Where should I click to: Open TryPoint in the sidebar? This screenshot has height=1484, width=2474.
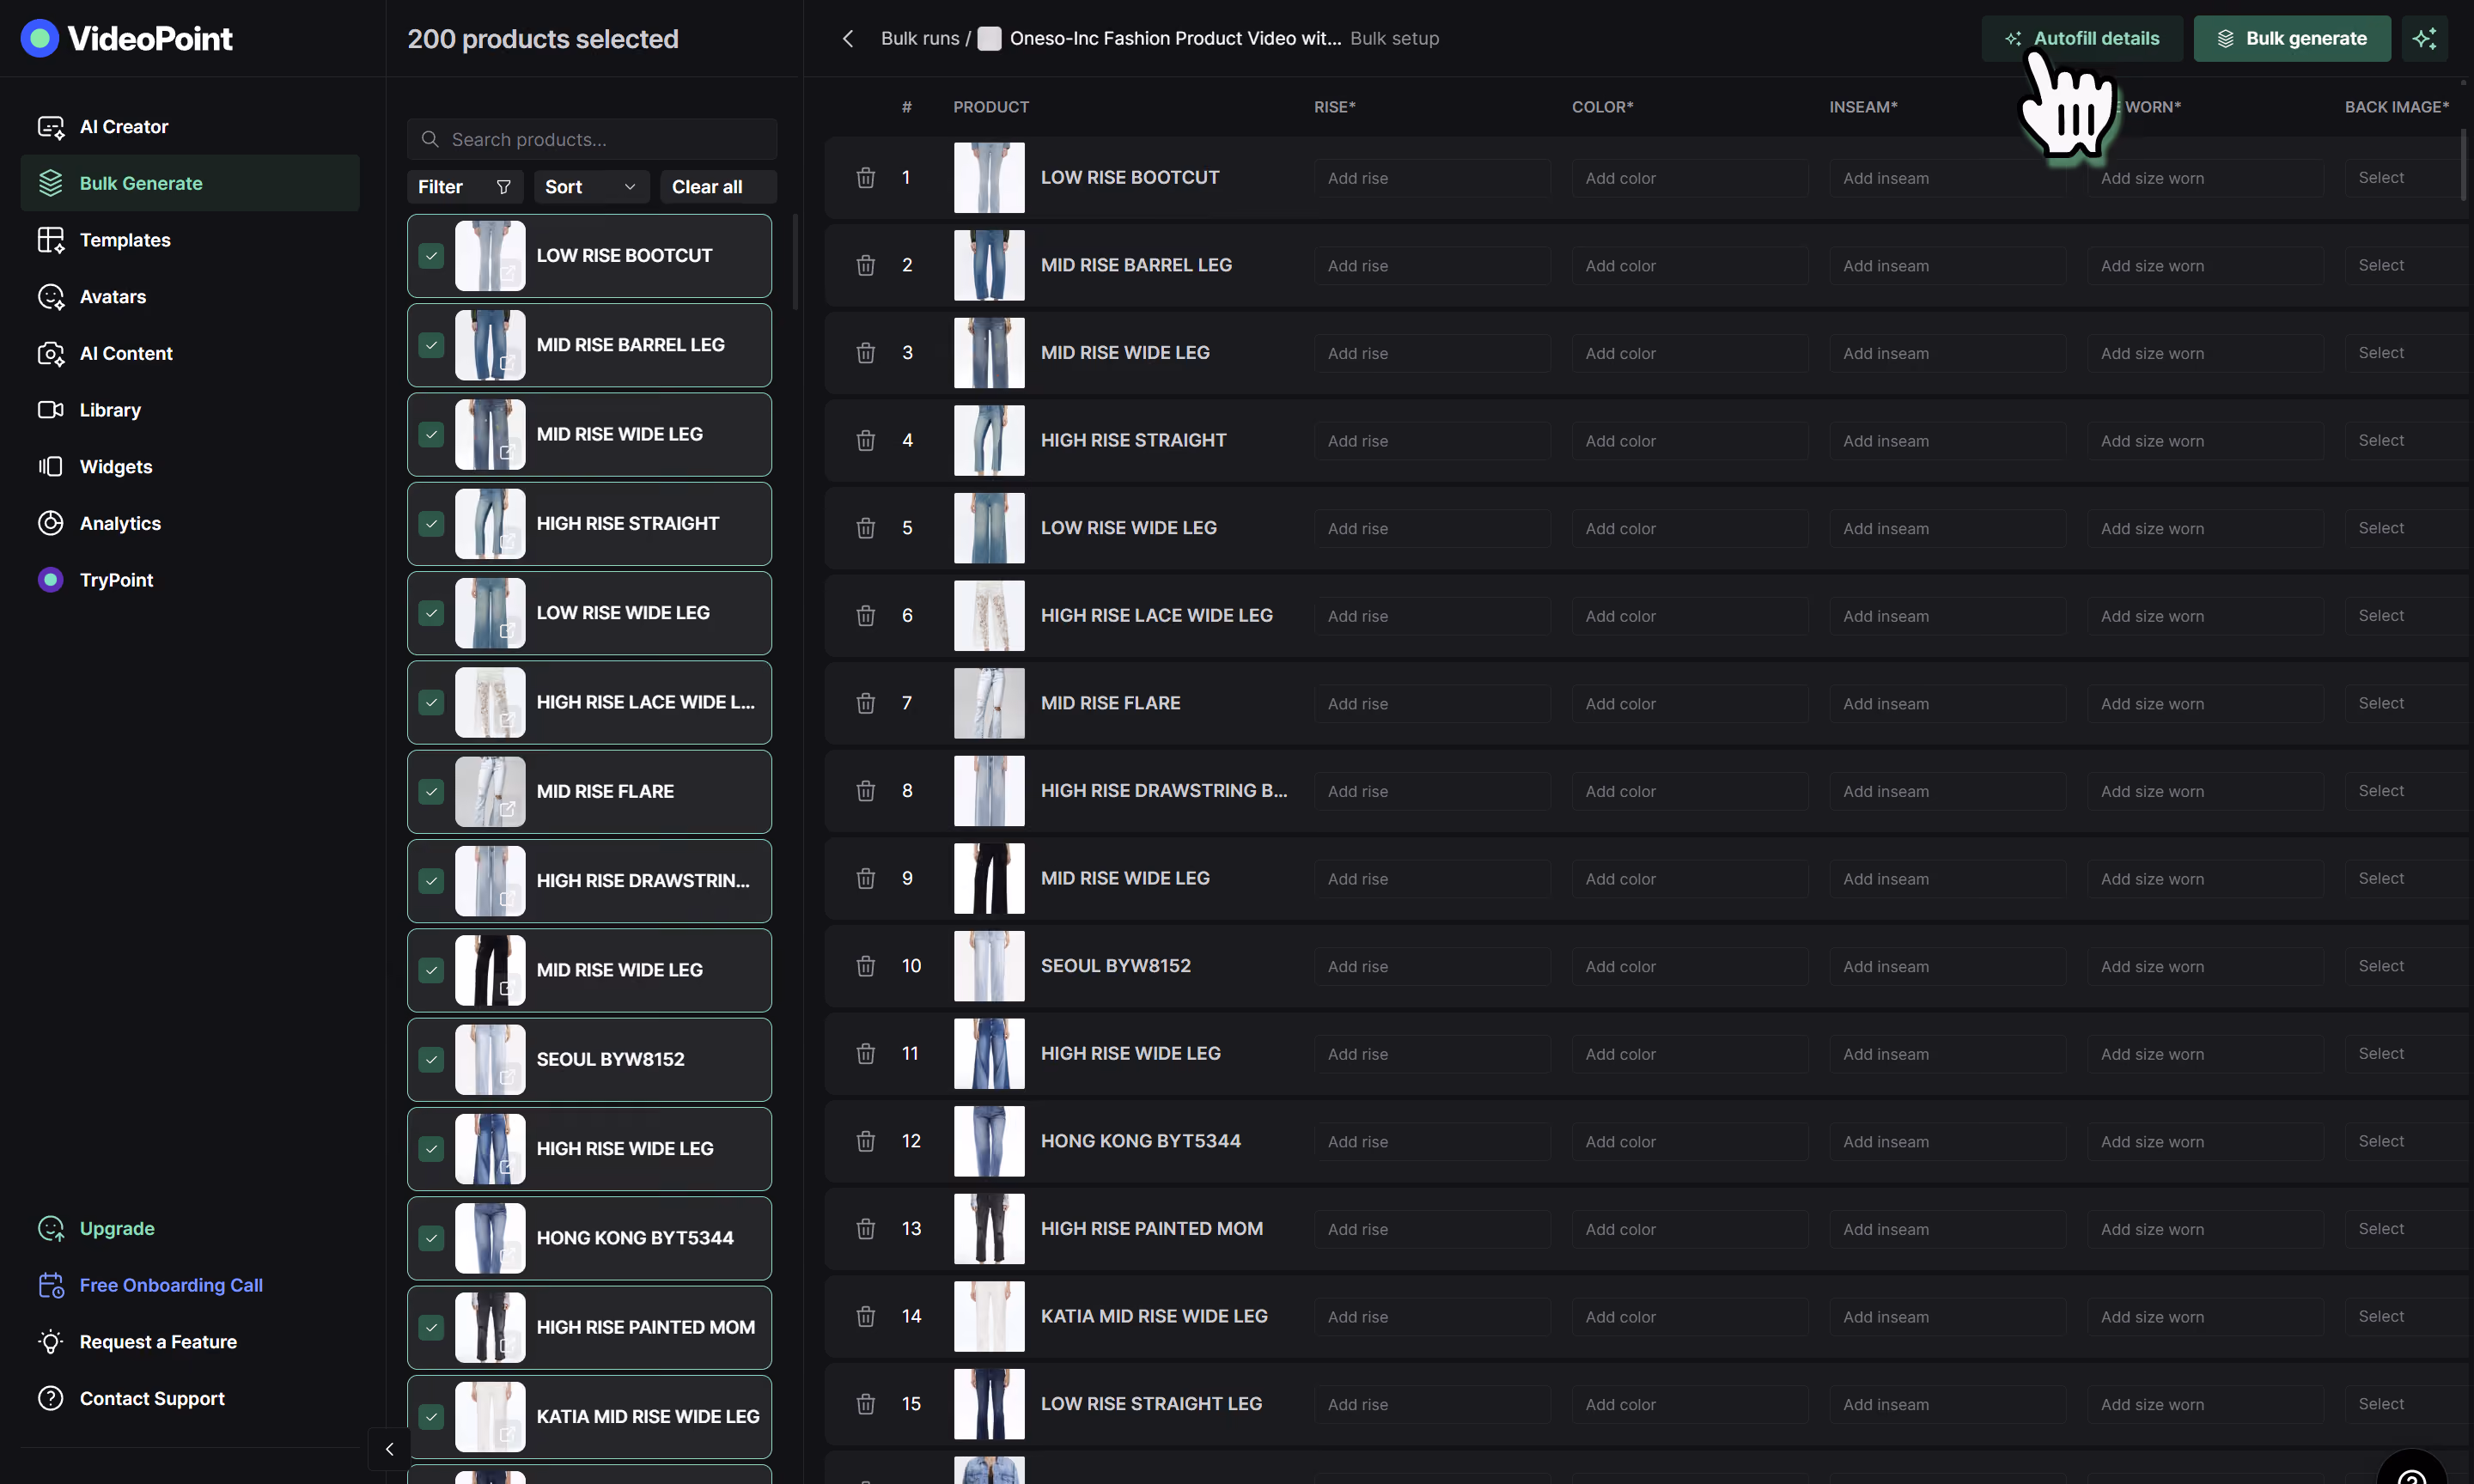tap(190, 580)
